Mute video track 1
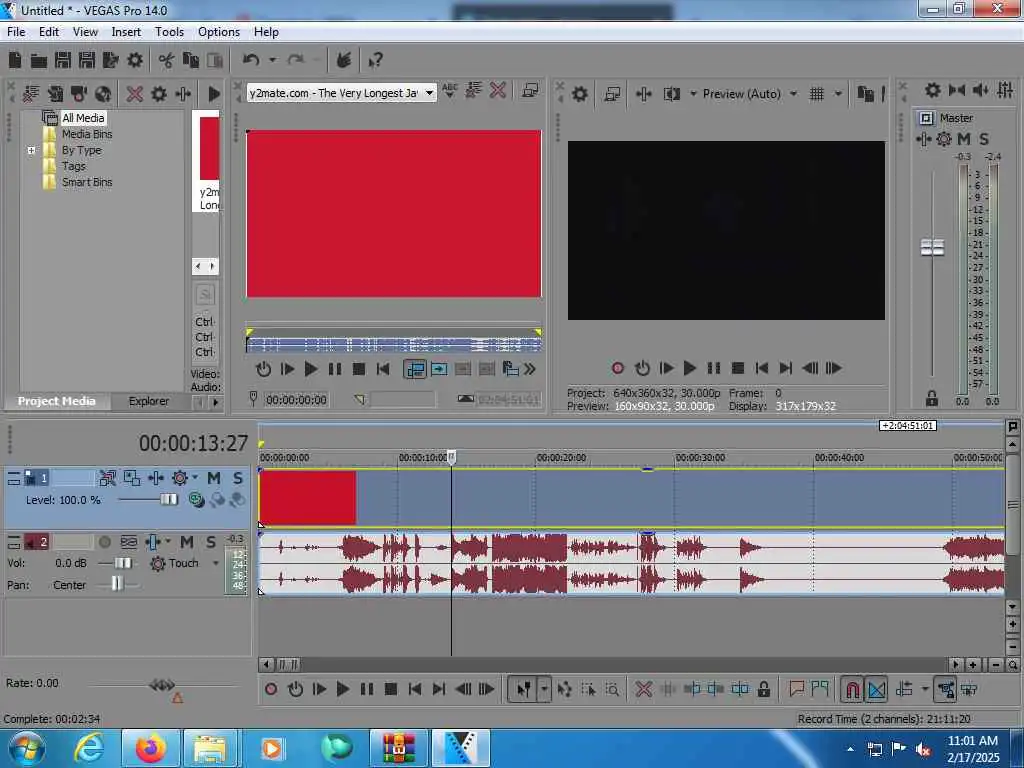 (214, 478)
